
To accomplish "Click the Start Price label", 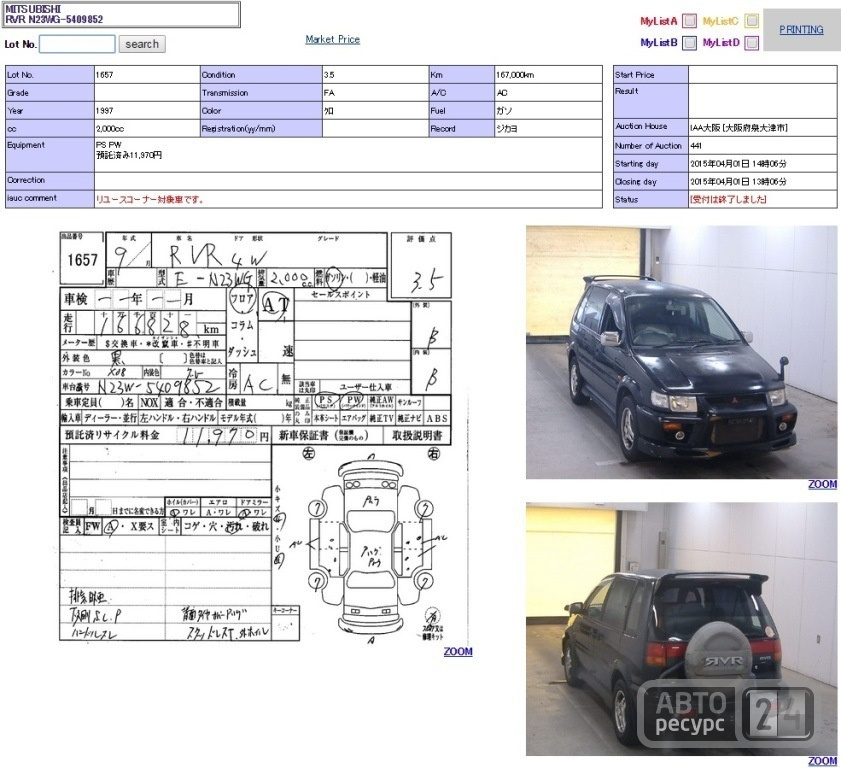I will tap(635, 75).
